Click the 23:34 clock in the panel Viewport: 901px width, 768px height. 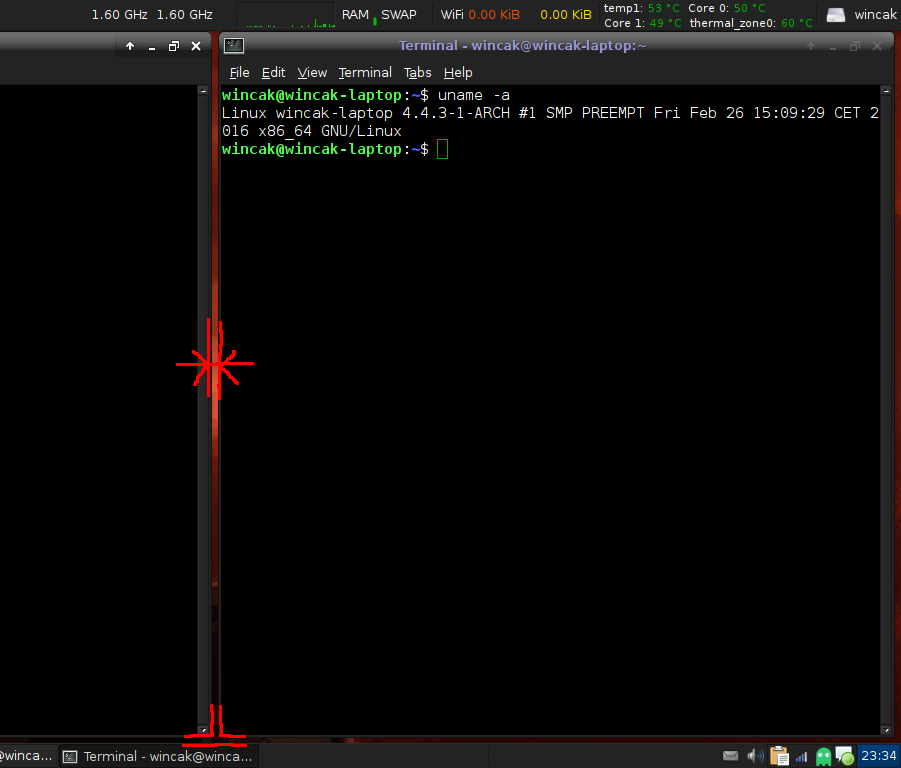878,756
